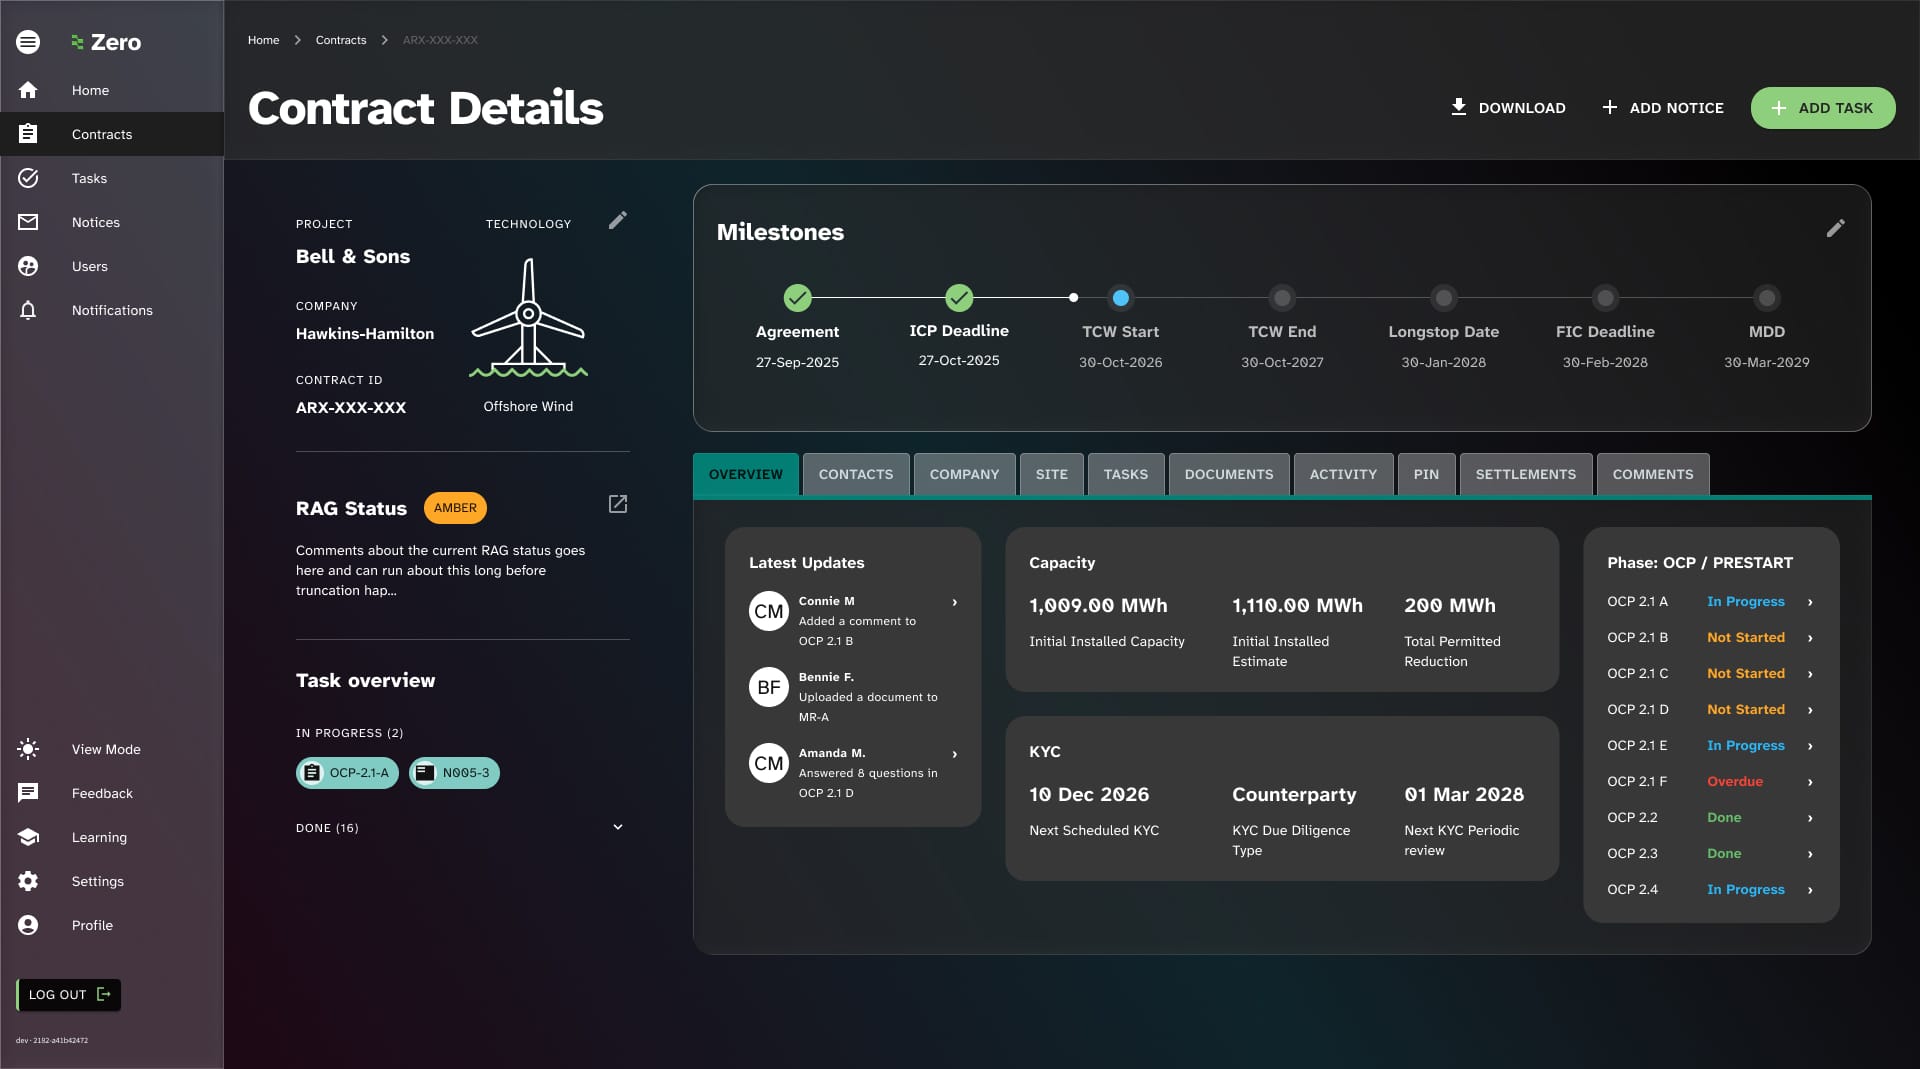Open Connie M's latest update chevron

click(x=954, y=602)
